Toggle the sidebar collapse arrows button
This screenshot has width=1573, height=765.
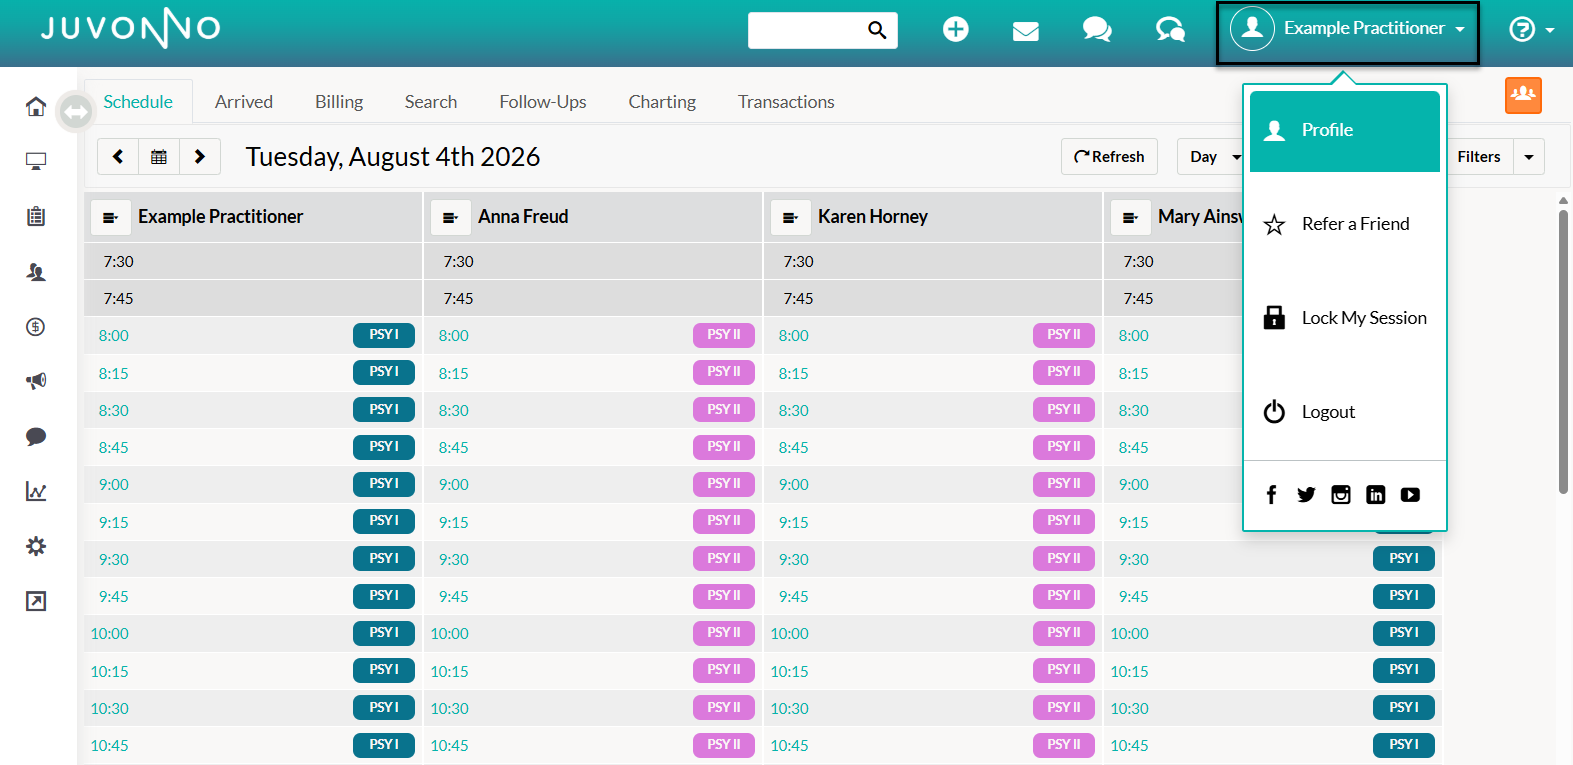[x=75, y=112]
